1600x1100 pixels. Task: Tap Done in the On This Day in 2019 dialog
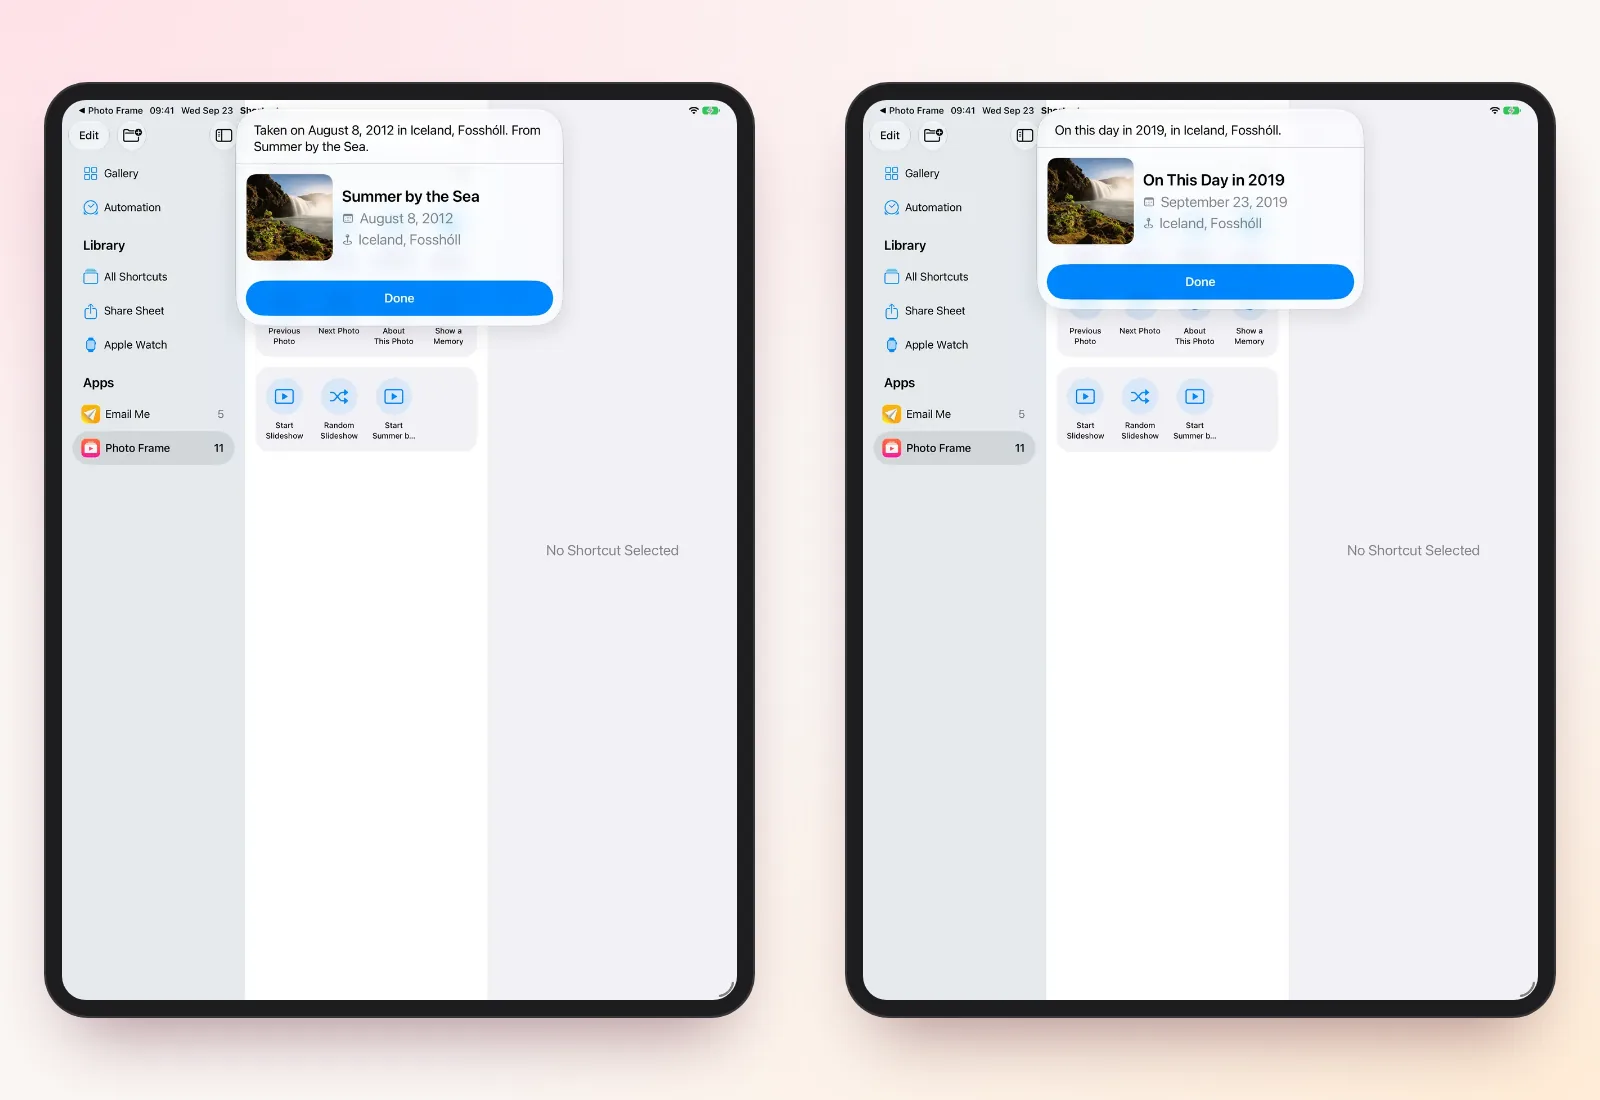1200,282
